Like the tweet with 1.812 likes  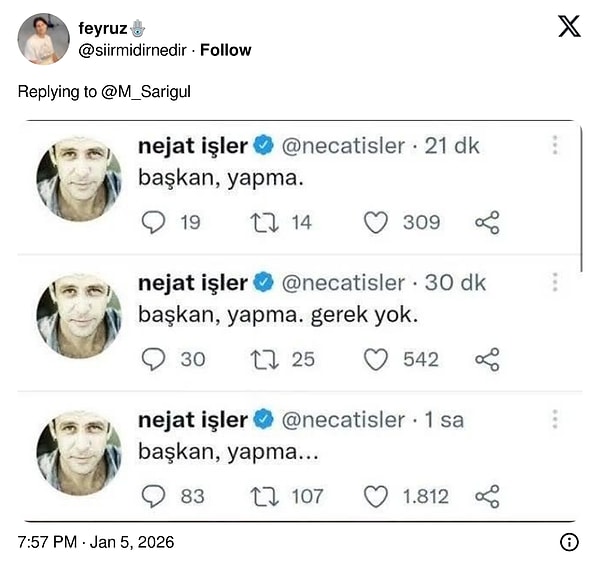[x=376, y=496]
